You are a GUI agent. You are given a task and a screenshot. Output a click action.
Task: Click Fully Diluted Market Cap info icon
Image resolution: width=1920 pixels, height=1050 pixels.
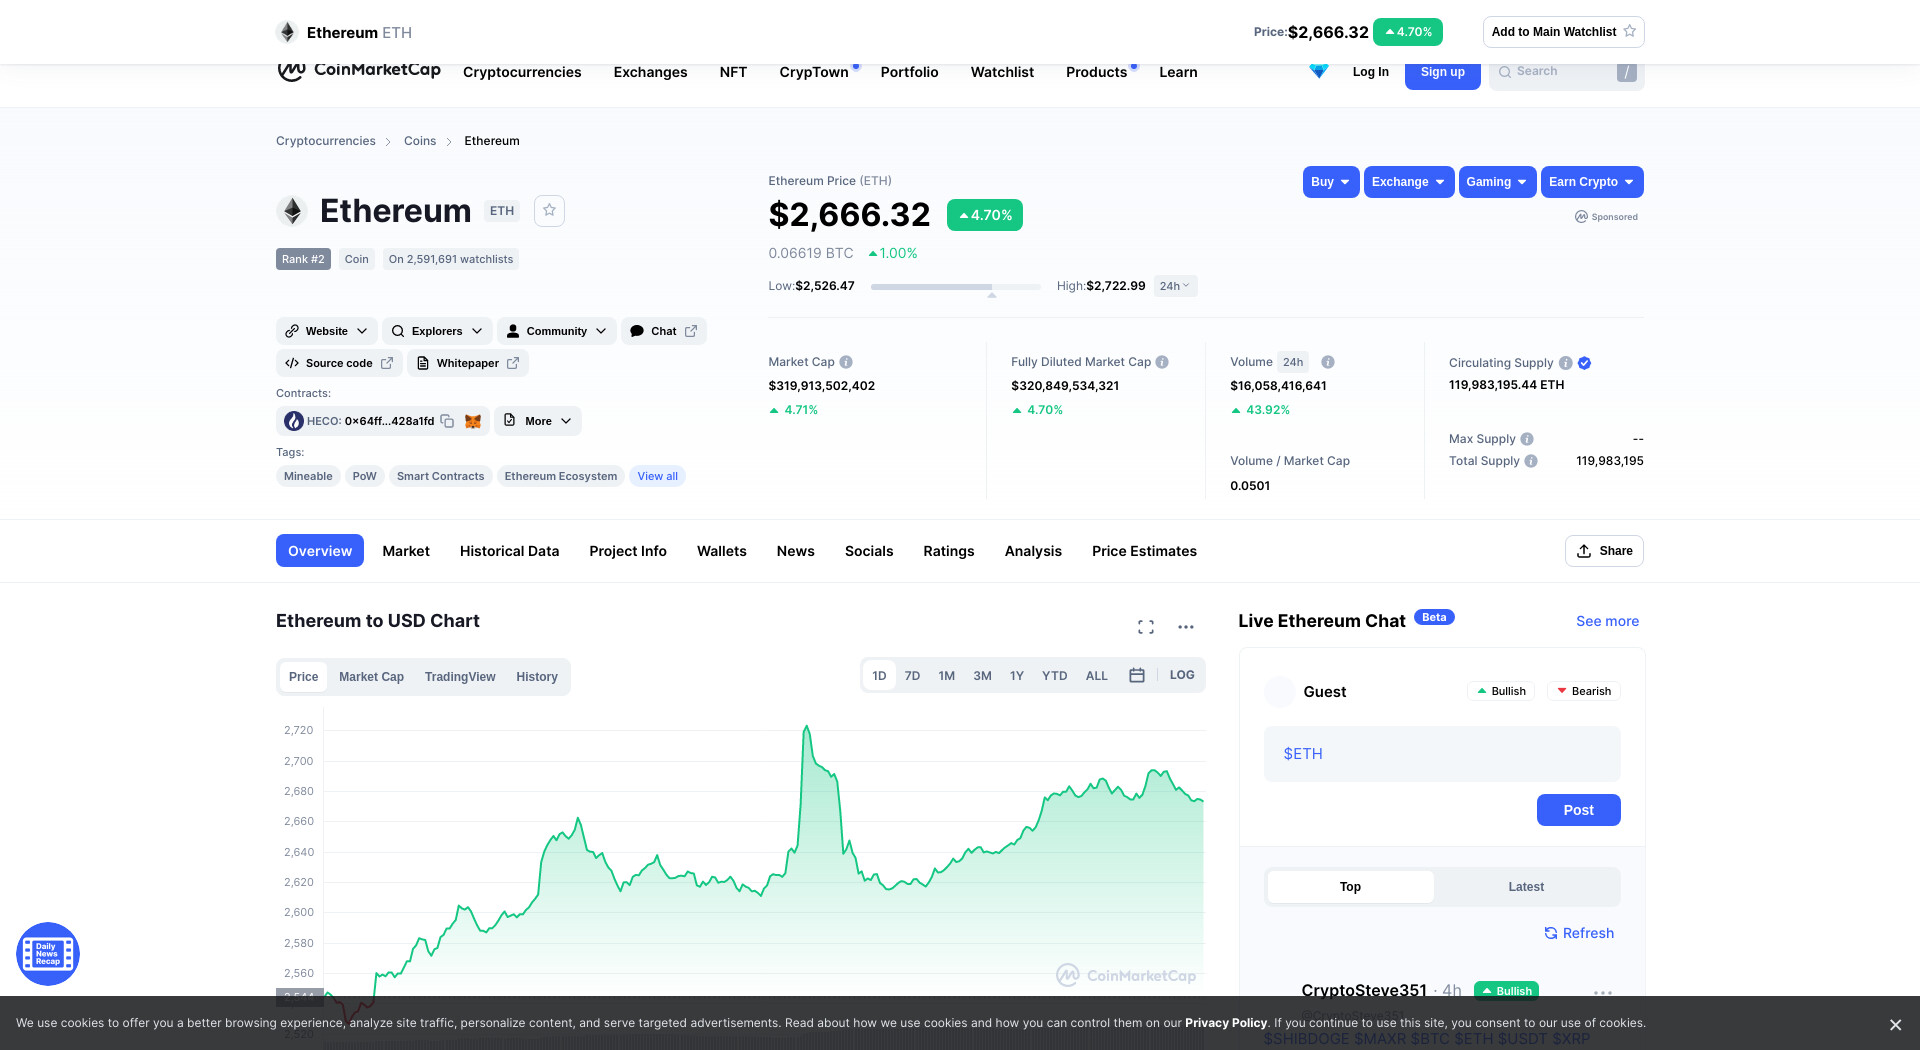[1162, 362]
